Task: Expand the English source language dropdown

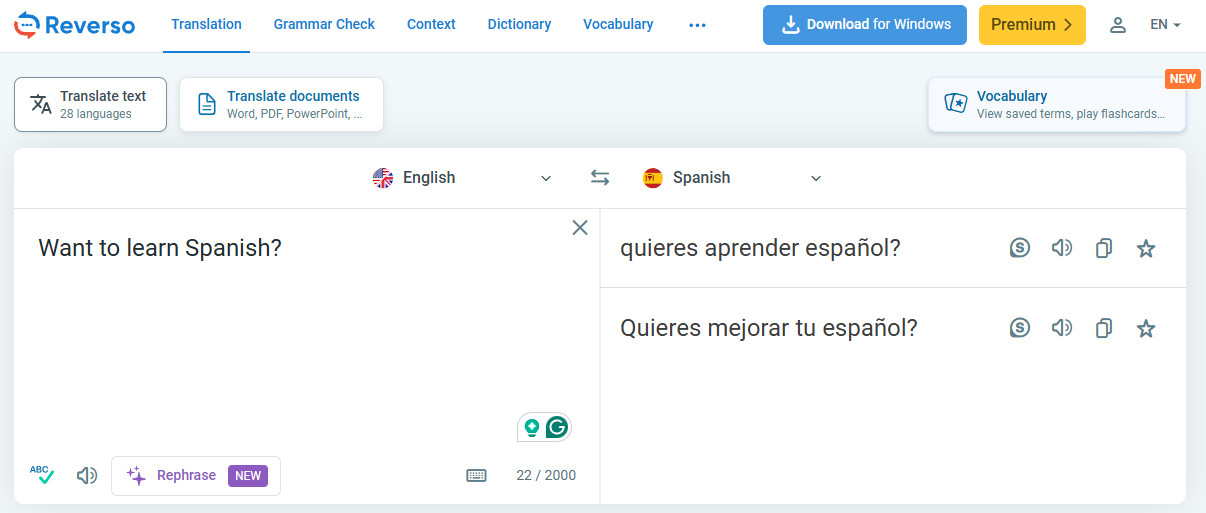Action: 462,178
